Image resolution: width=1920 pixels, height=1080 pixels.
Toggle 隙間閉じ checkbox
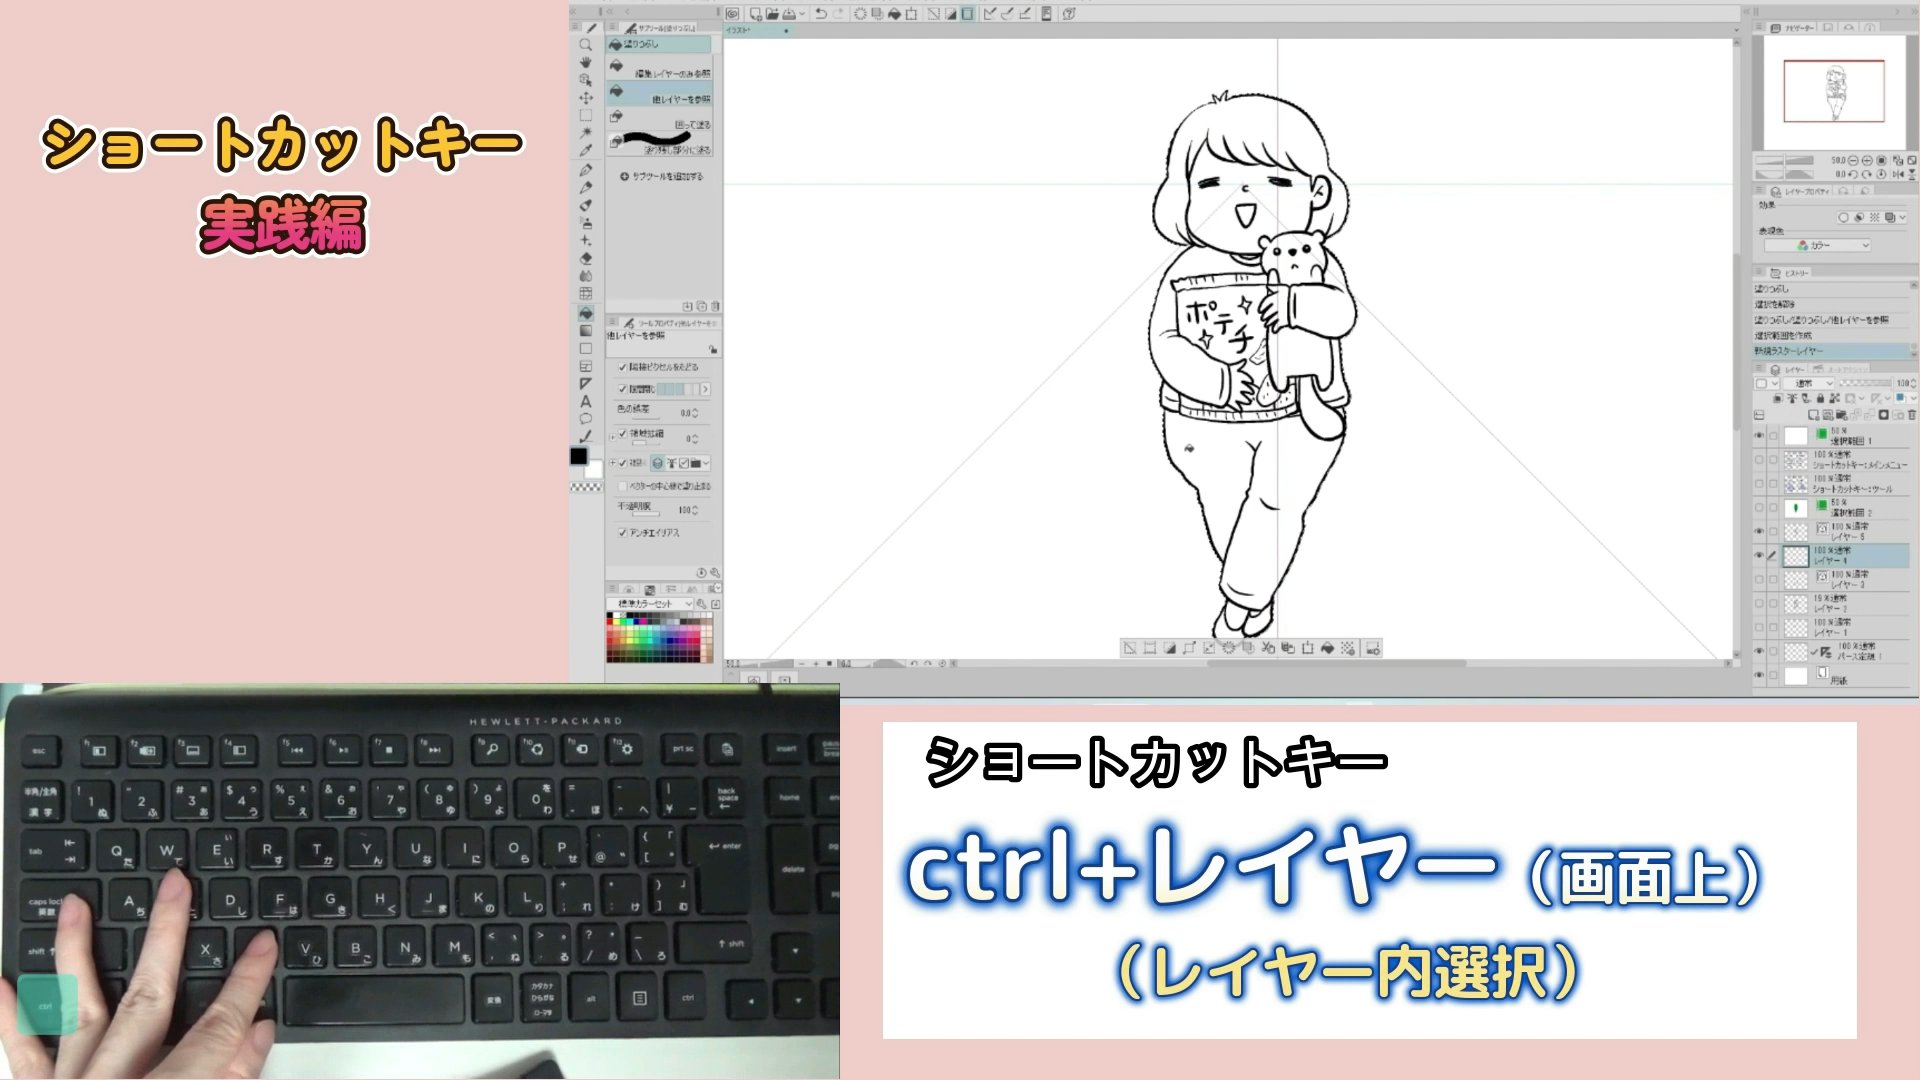point(622,389)
